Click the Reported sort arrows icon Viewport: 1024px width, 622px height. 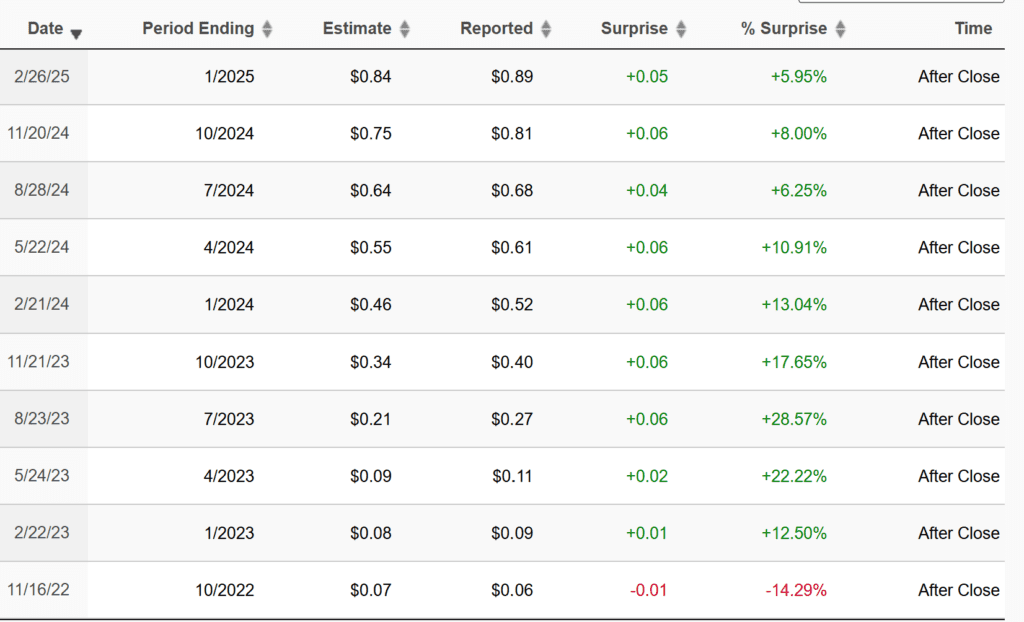point(547,29)
